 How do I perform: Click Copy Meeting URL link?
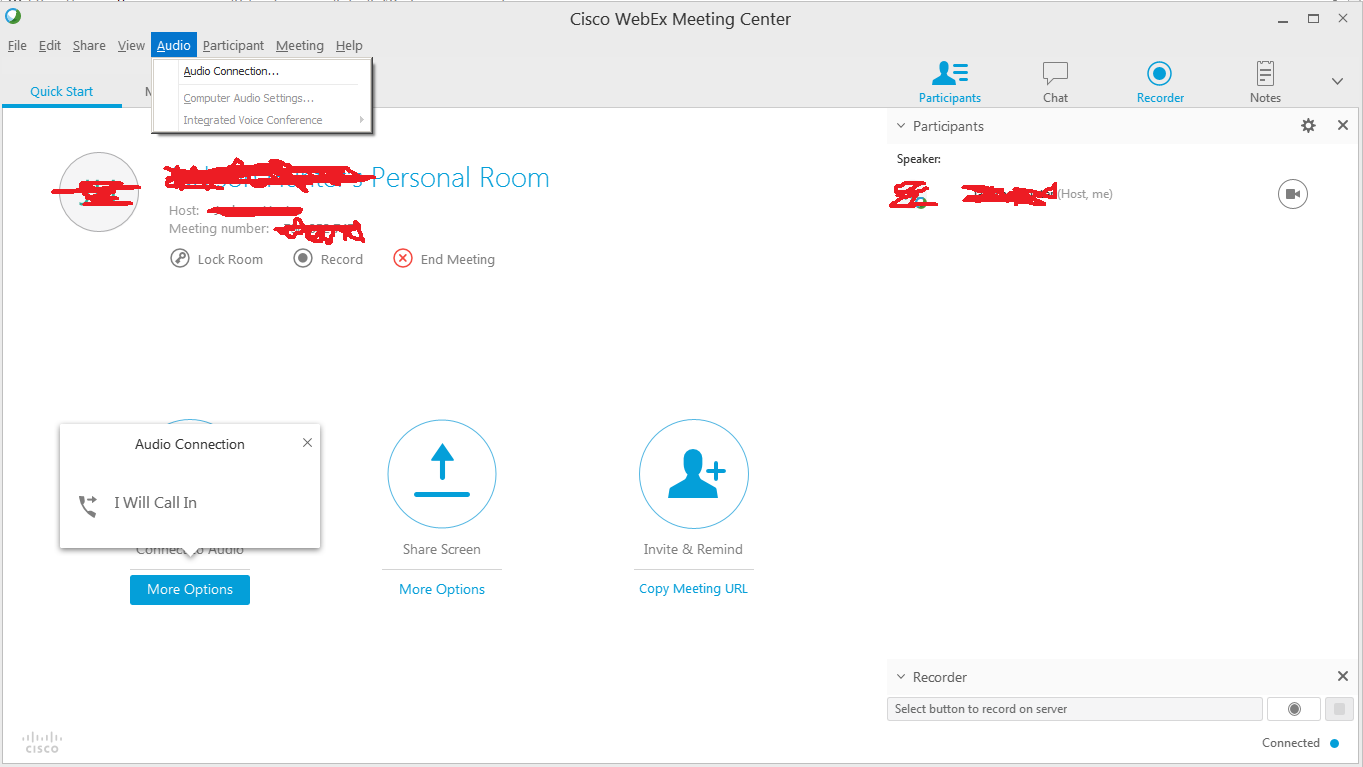click(693, 589)
